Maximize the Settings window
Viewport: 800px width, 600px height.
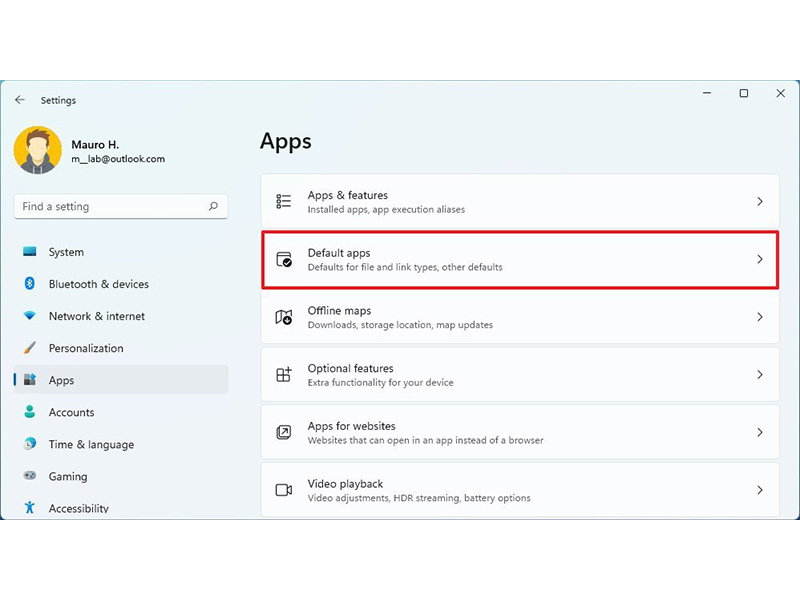pos(744,93)
